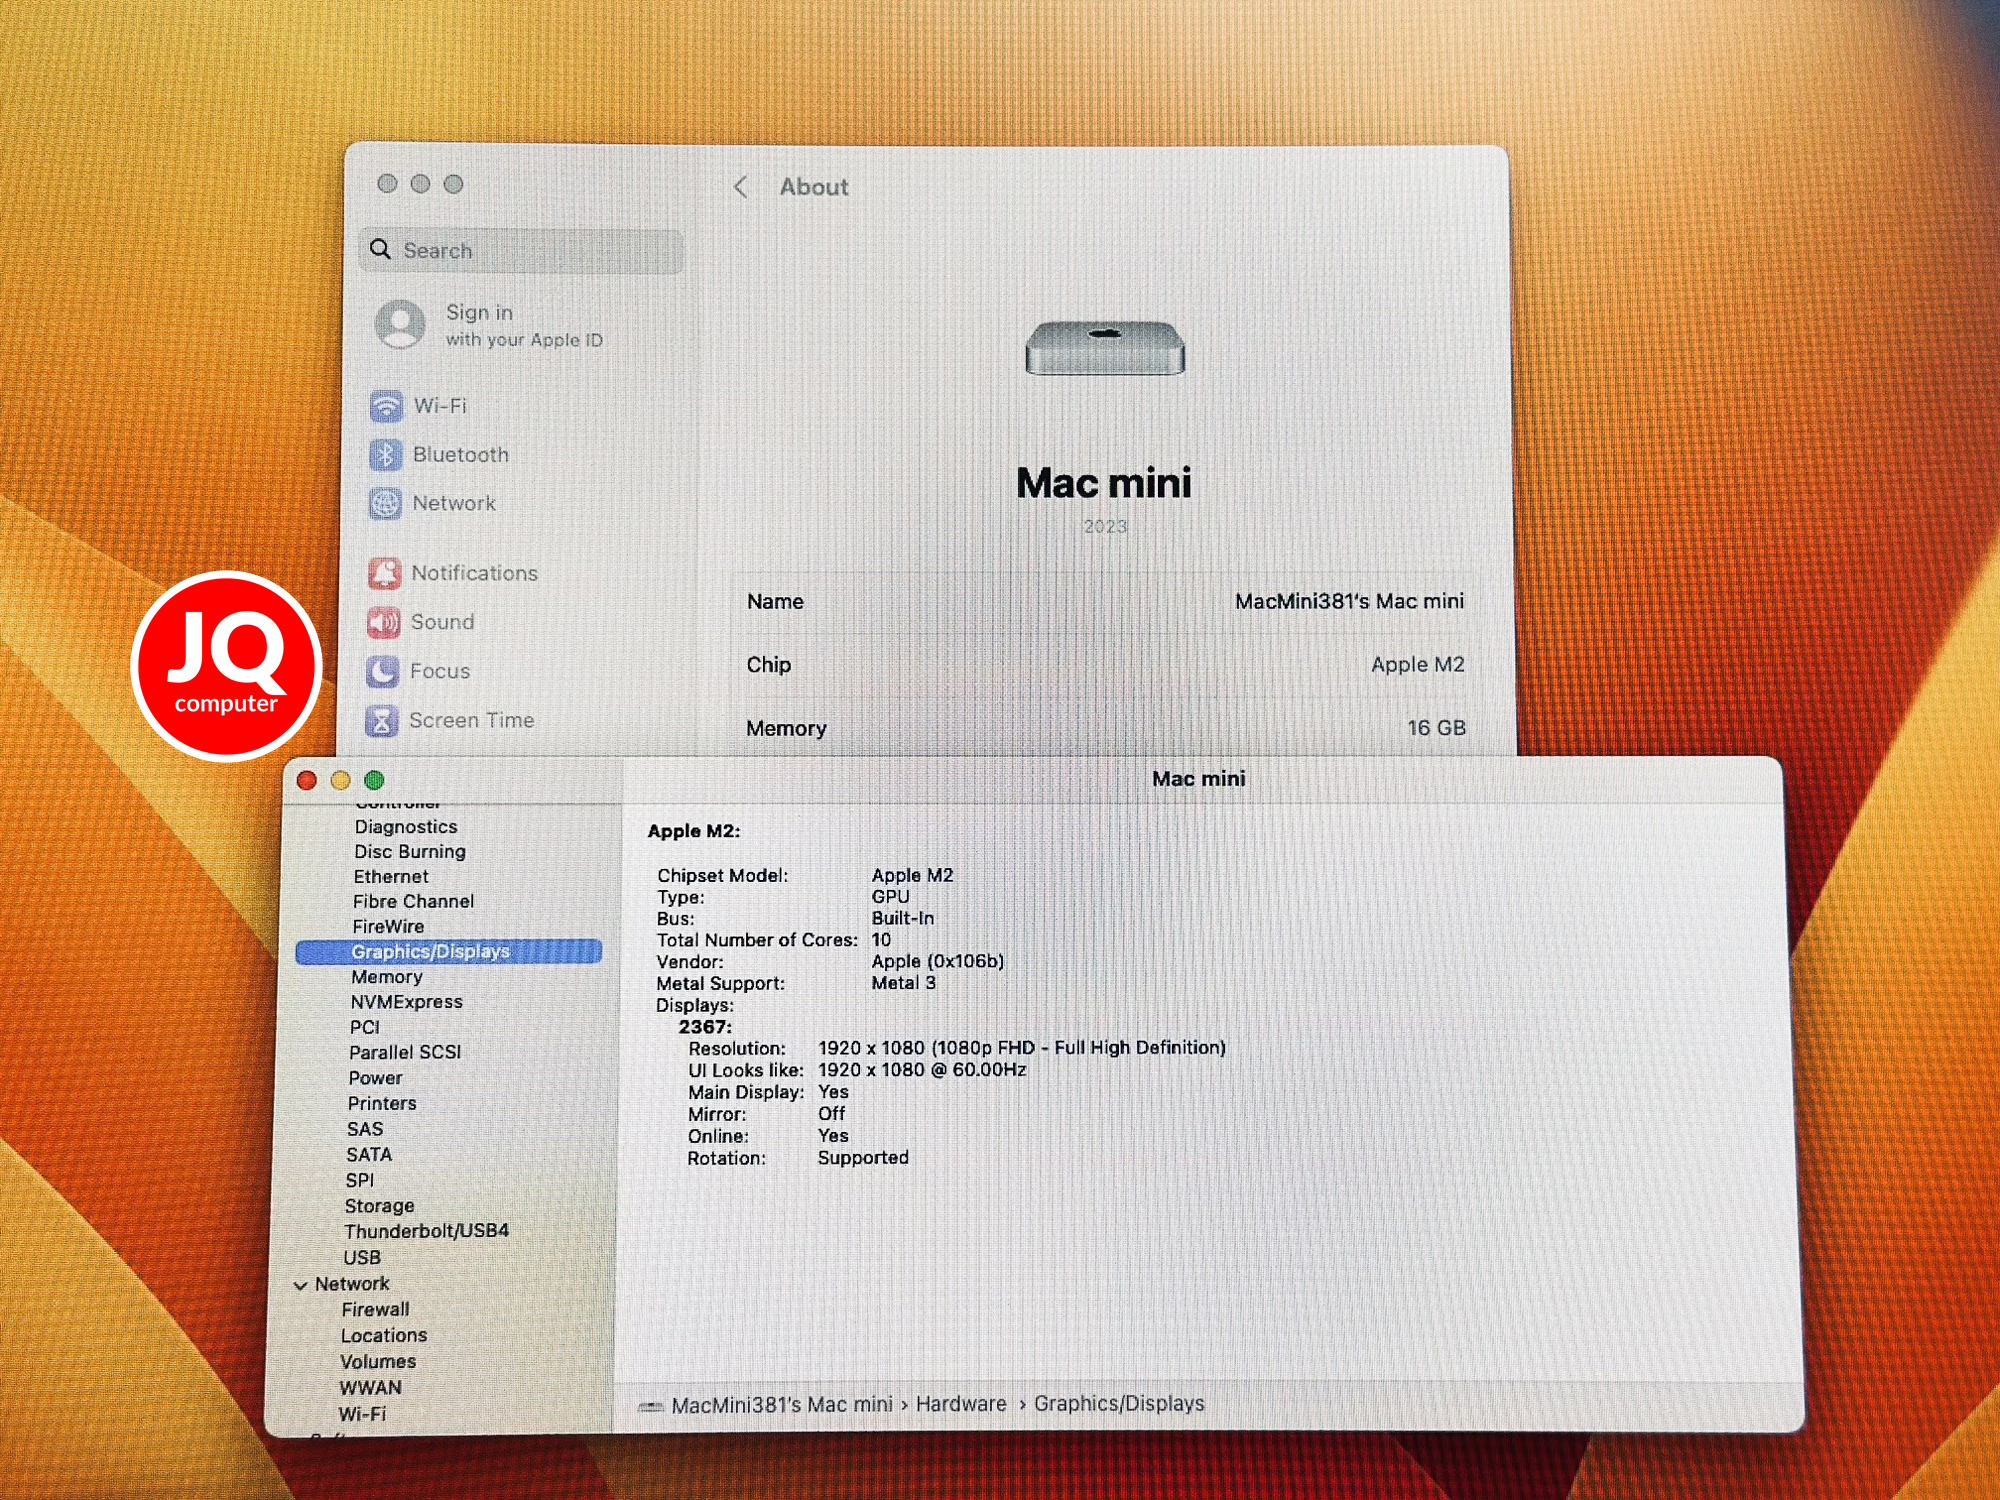
Task: Select SAS in sidebar
Action: [365, 1130]
